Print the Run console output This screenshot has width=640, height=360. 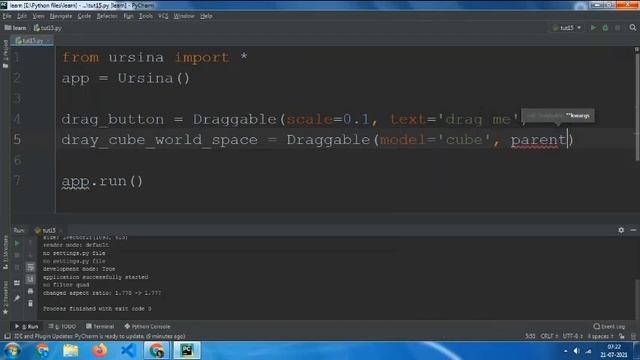[x=30, y=291]
